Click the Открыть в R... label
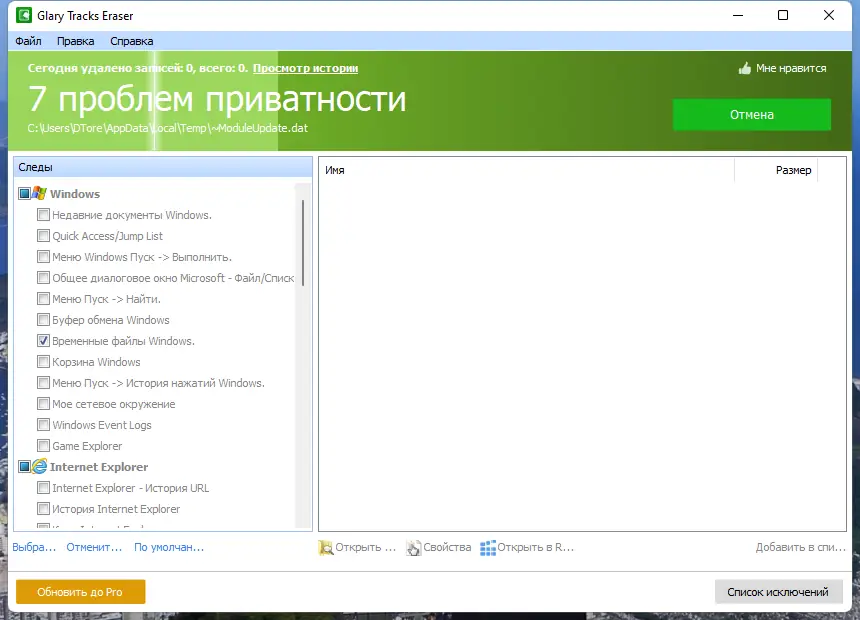The height and width of the screenshot is (620, 860). coord(535,547)
